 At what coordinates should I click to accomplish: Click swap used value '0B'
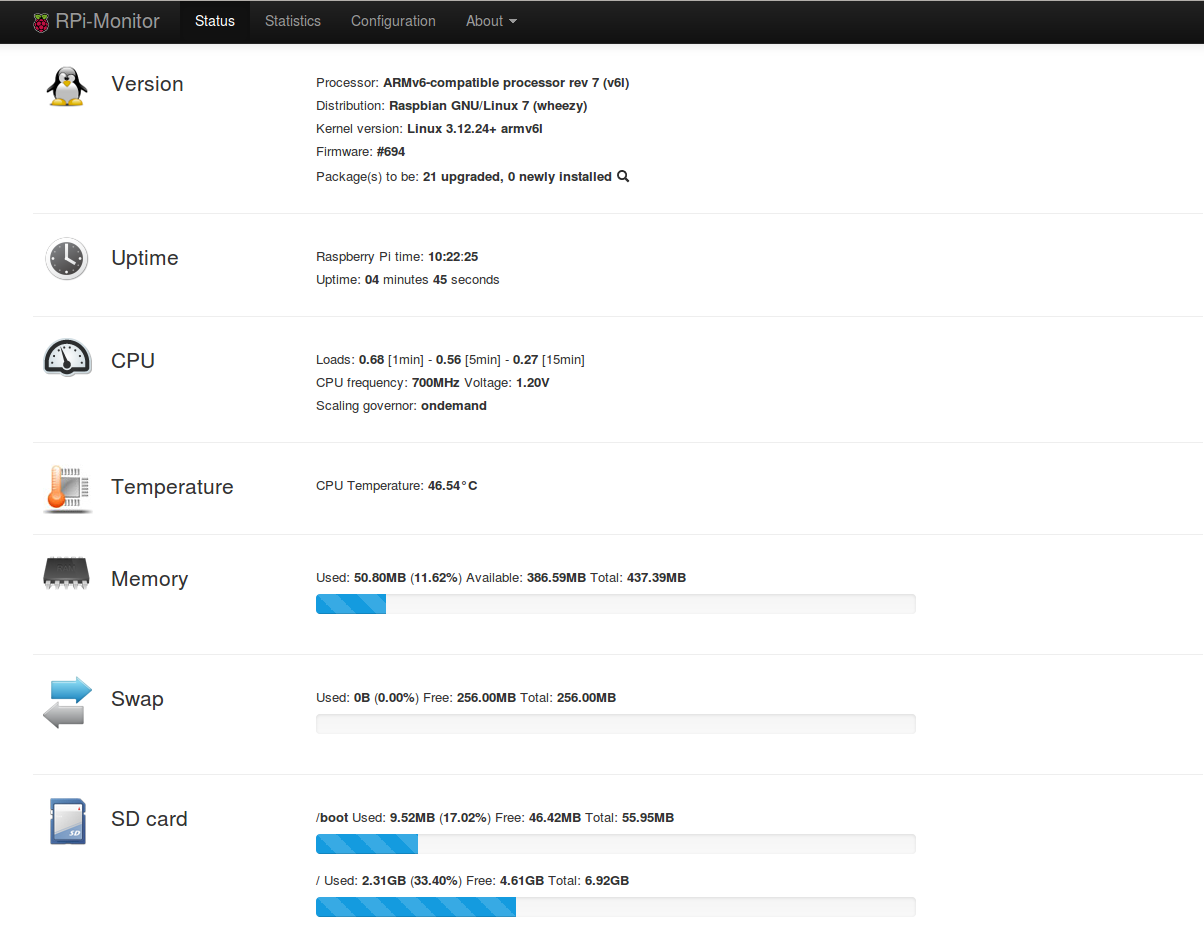[362, 698]
